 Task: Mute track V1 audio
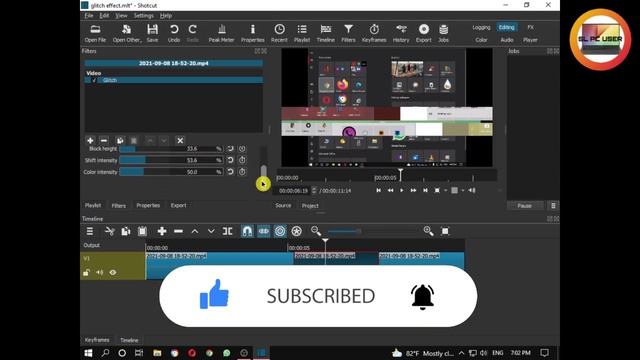[x=100, y=272]
